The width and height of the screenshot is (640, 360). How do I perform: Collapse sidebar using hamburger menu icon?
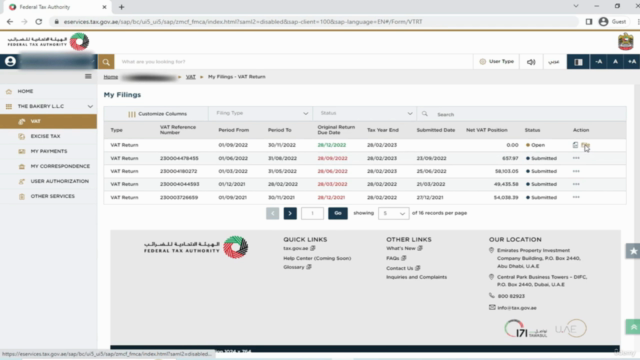click(x=88, y=76)
